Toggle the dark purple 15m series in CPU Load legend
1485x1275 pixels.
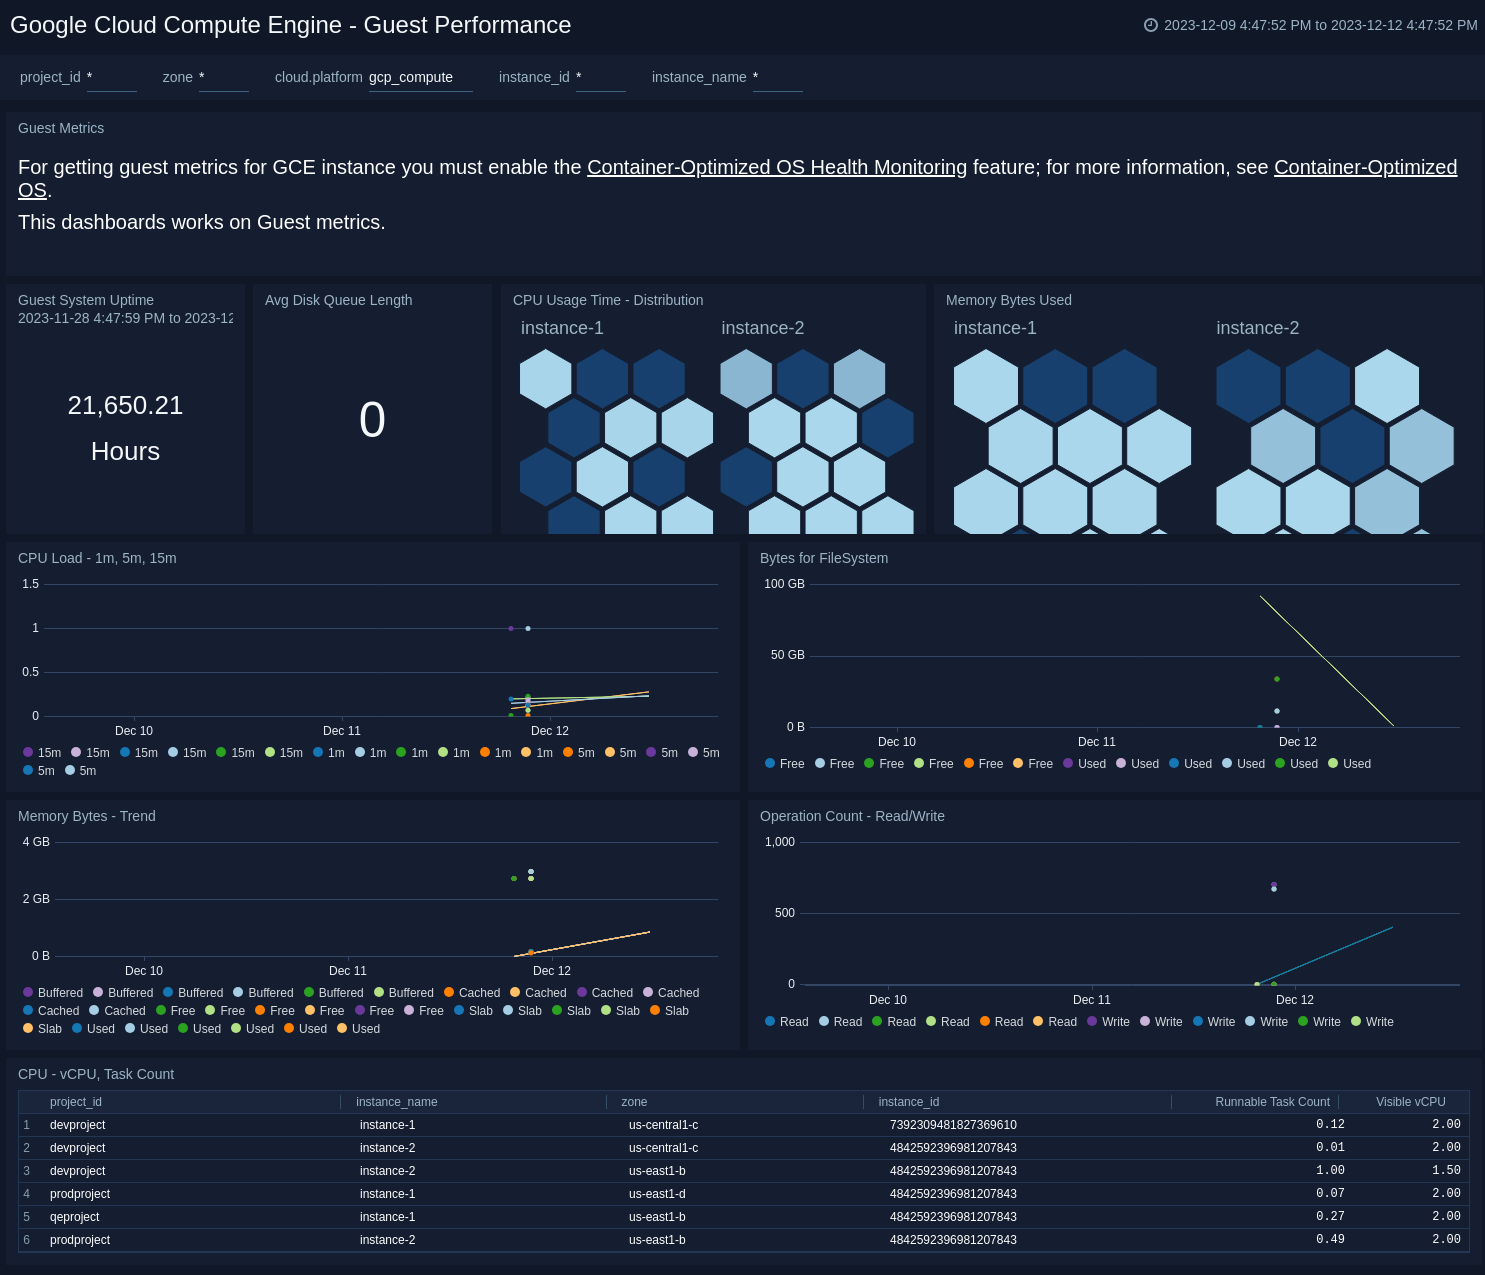[x=42, y=753]
